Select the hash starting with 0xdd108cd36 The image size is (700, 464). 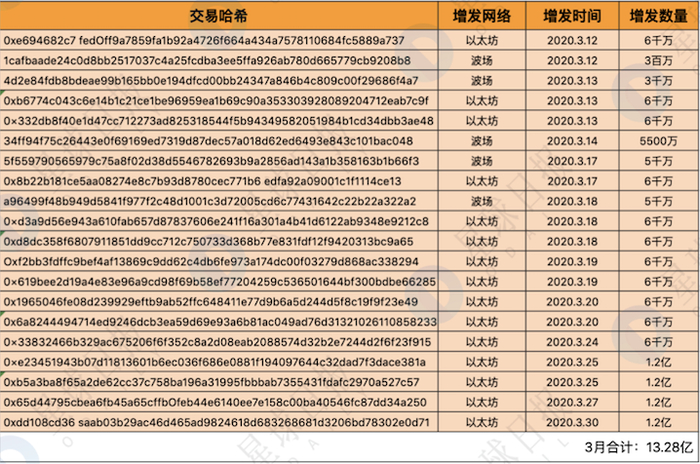[217, 422]
